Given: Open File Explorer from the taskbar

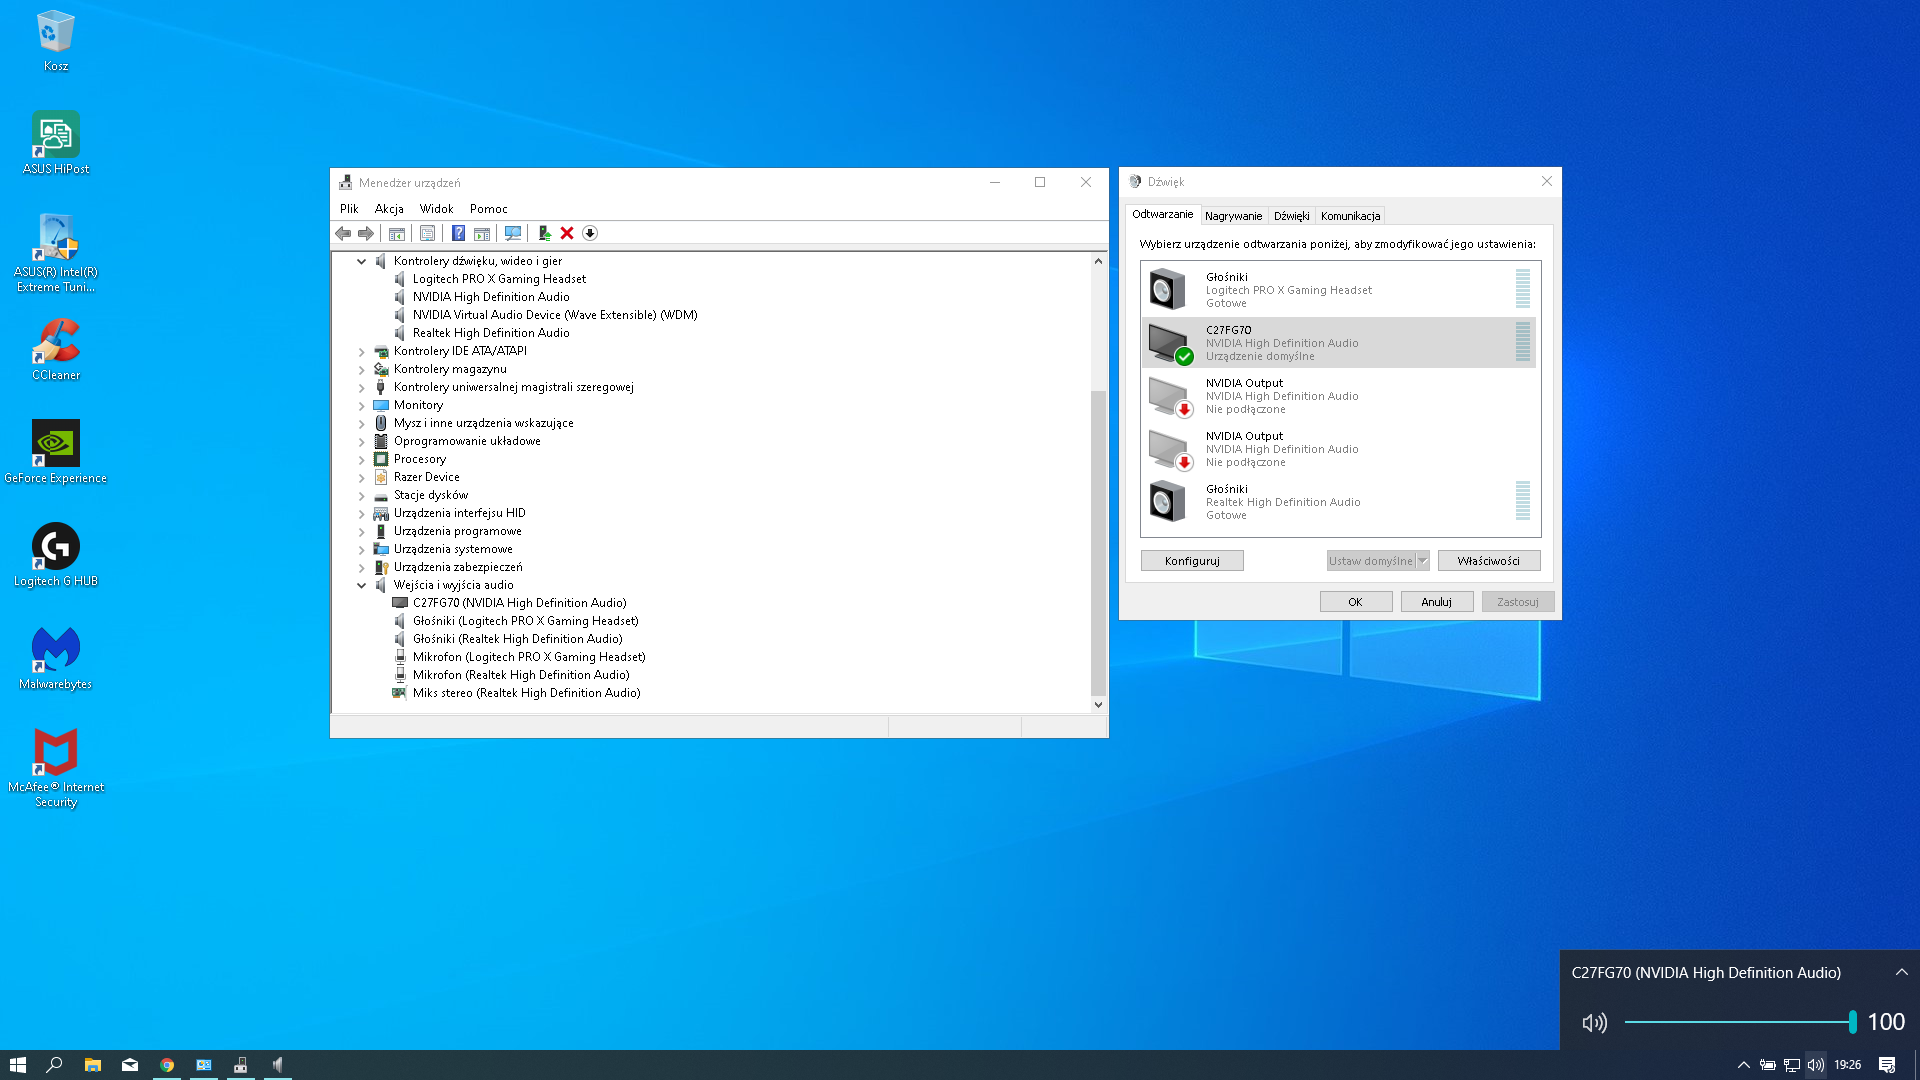Looking at the screenshot, I should point(93,1065).
